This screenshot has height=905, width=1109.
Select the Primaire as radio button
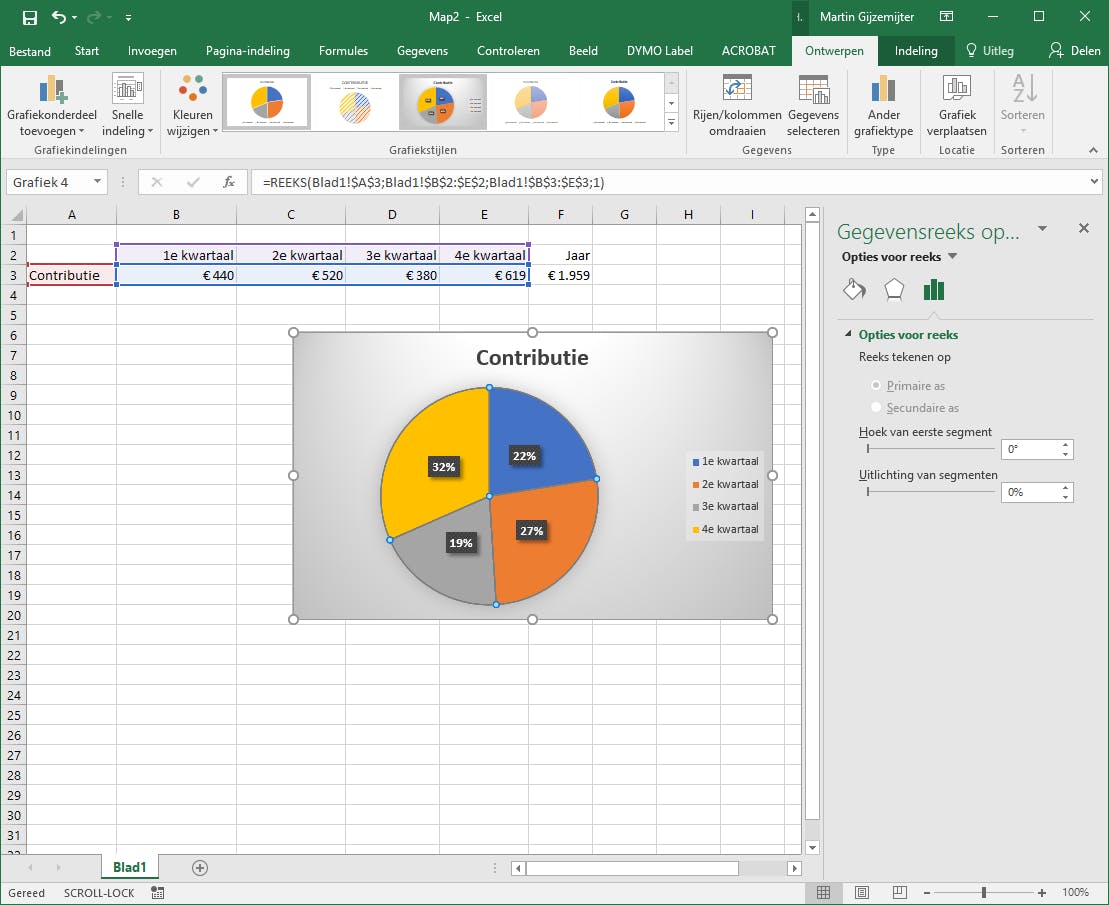point(877,385)
